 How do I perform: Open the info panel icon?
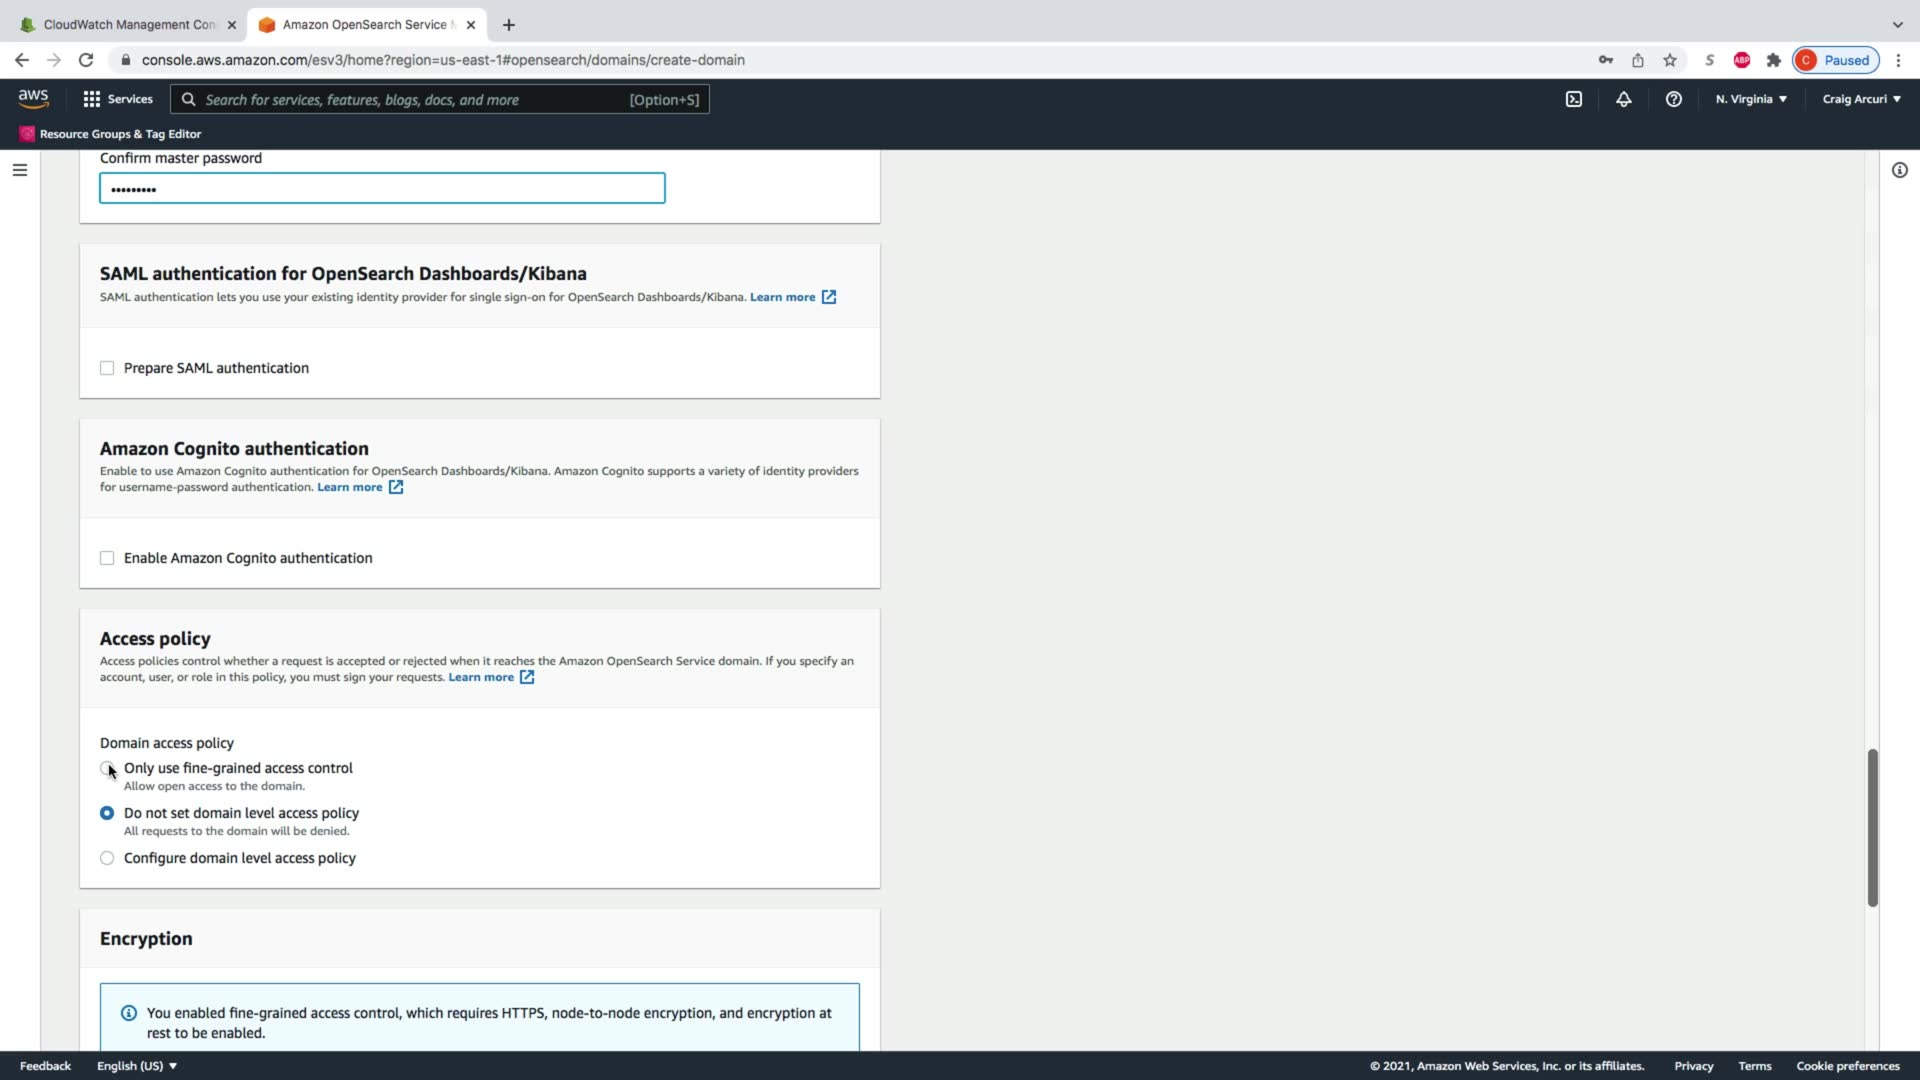click(1899, 170)
